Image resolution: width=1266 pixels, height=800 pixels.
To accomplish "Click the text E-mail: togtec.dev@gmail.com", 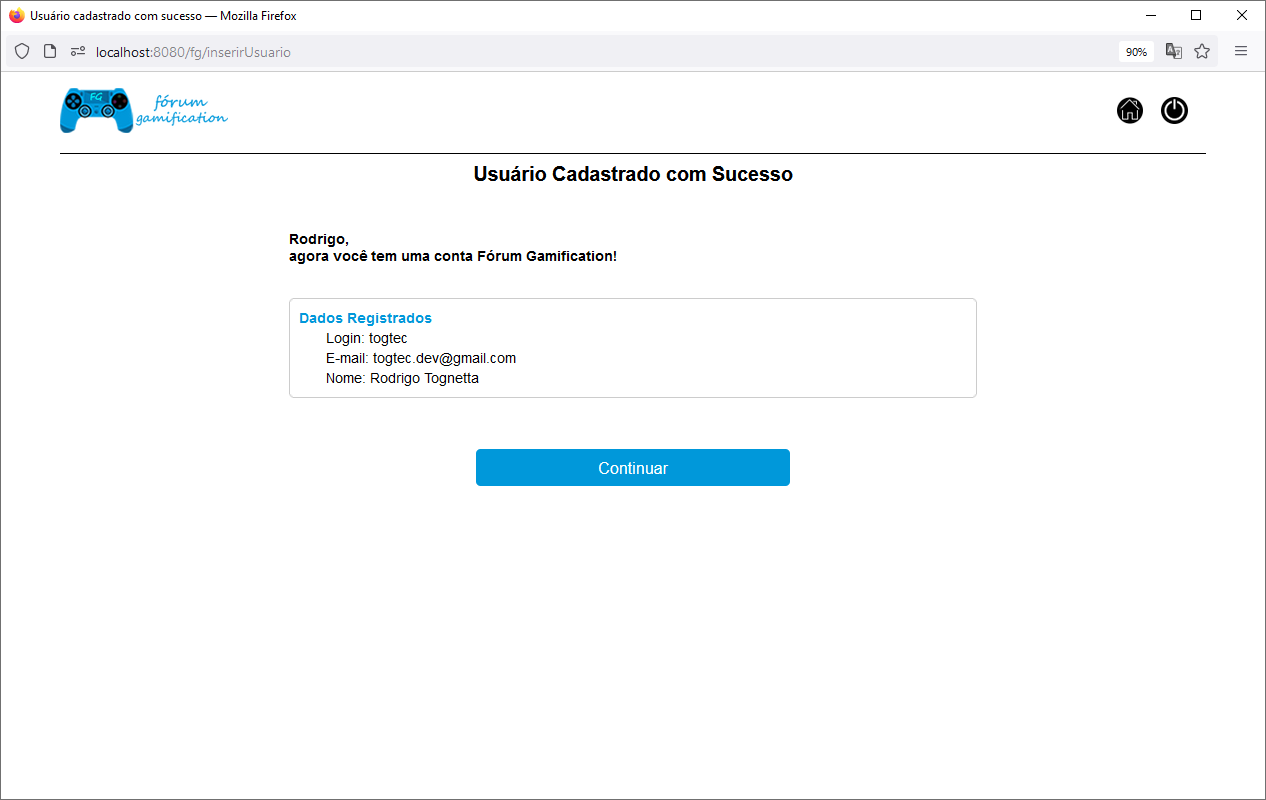I will [421, 358].
